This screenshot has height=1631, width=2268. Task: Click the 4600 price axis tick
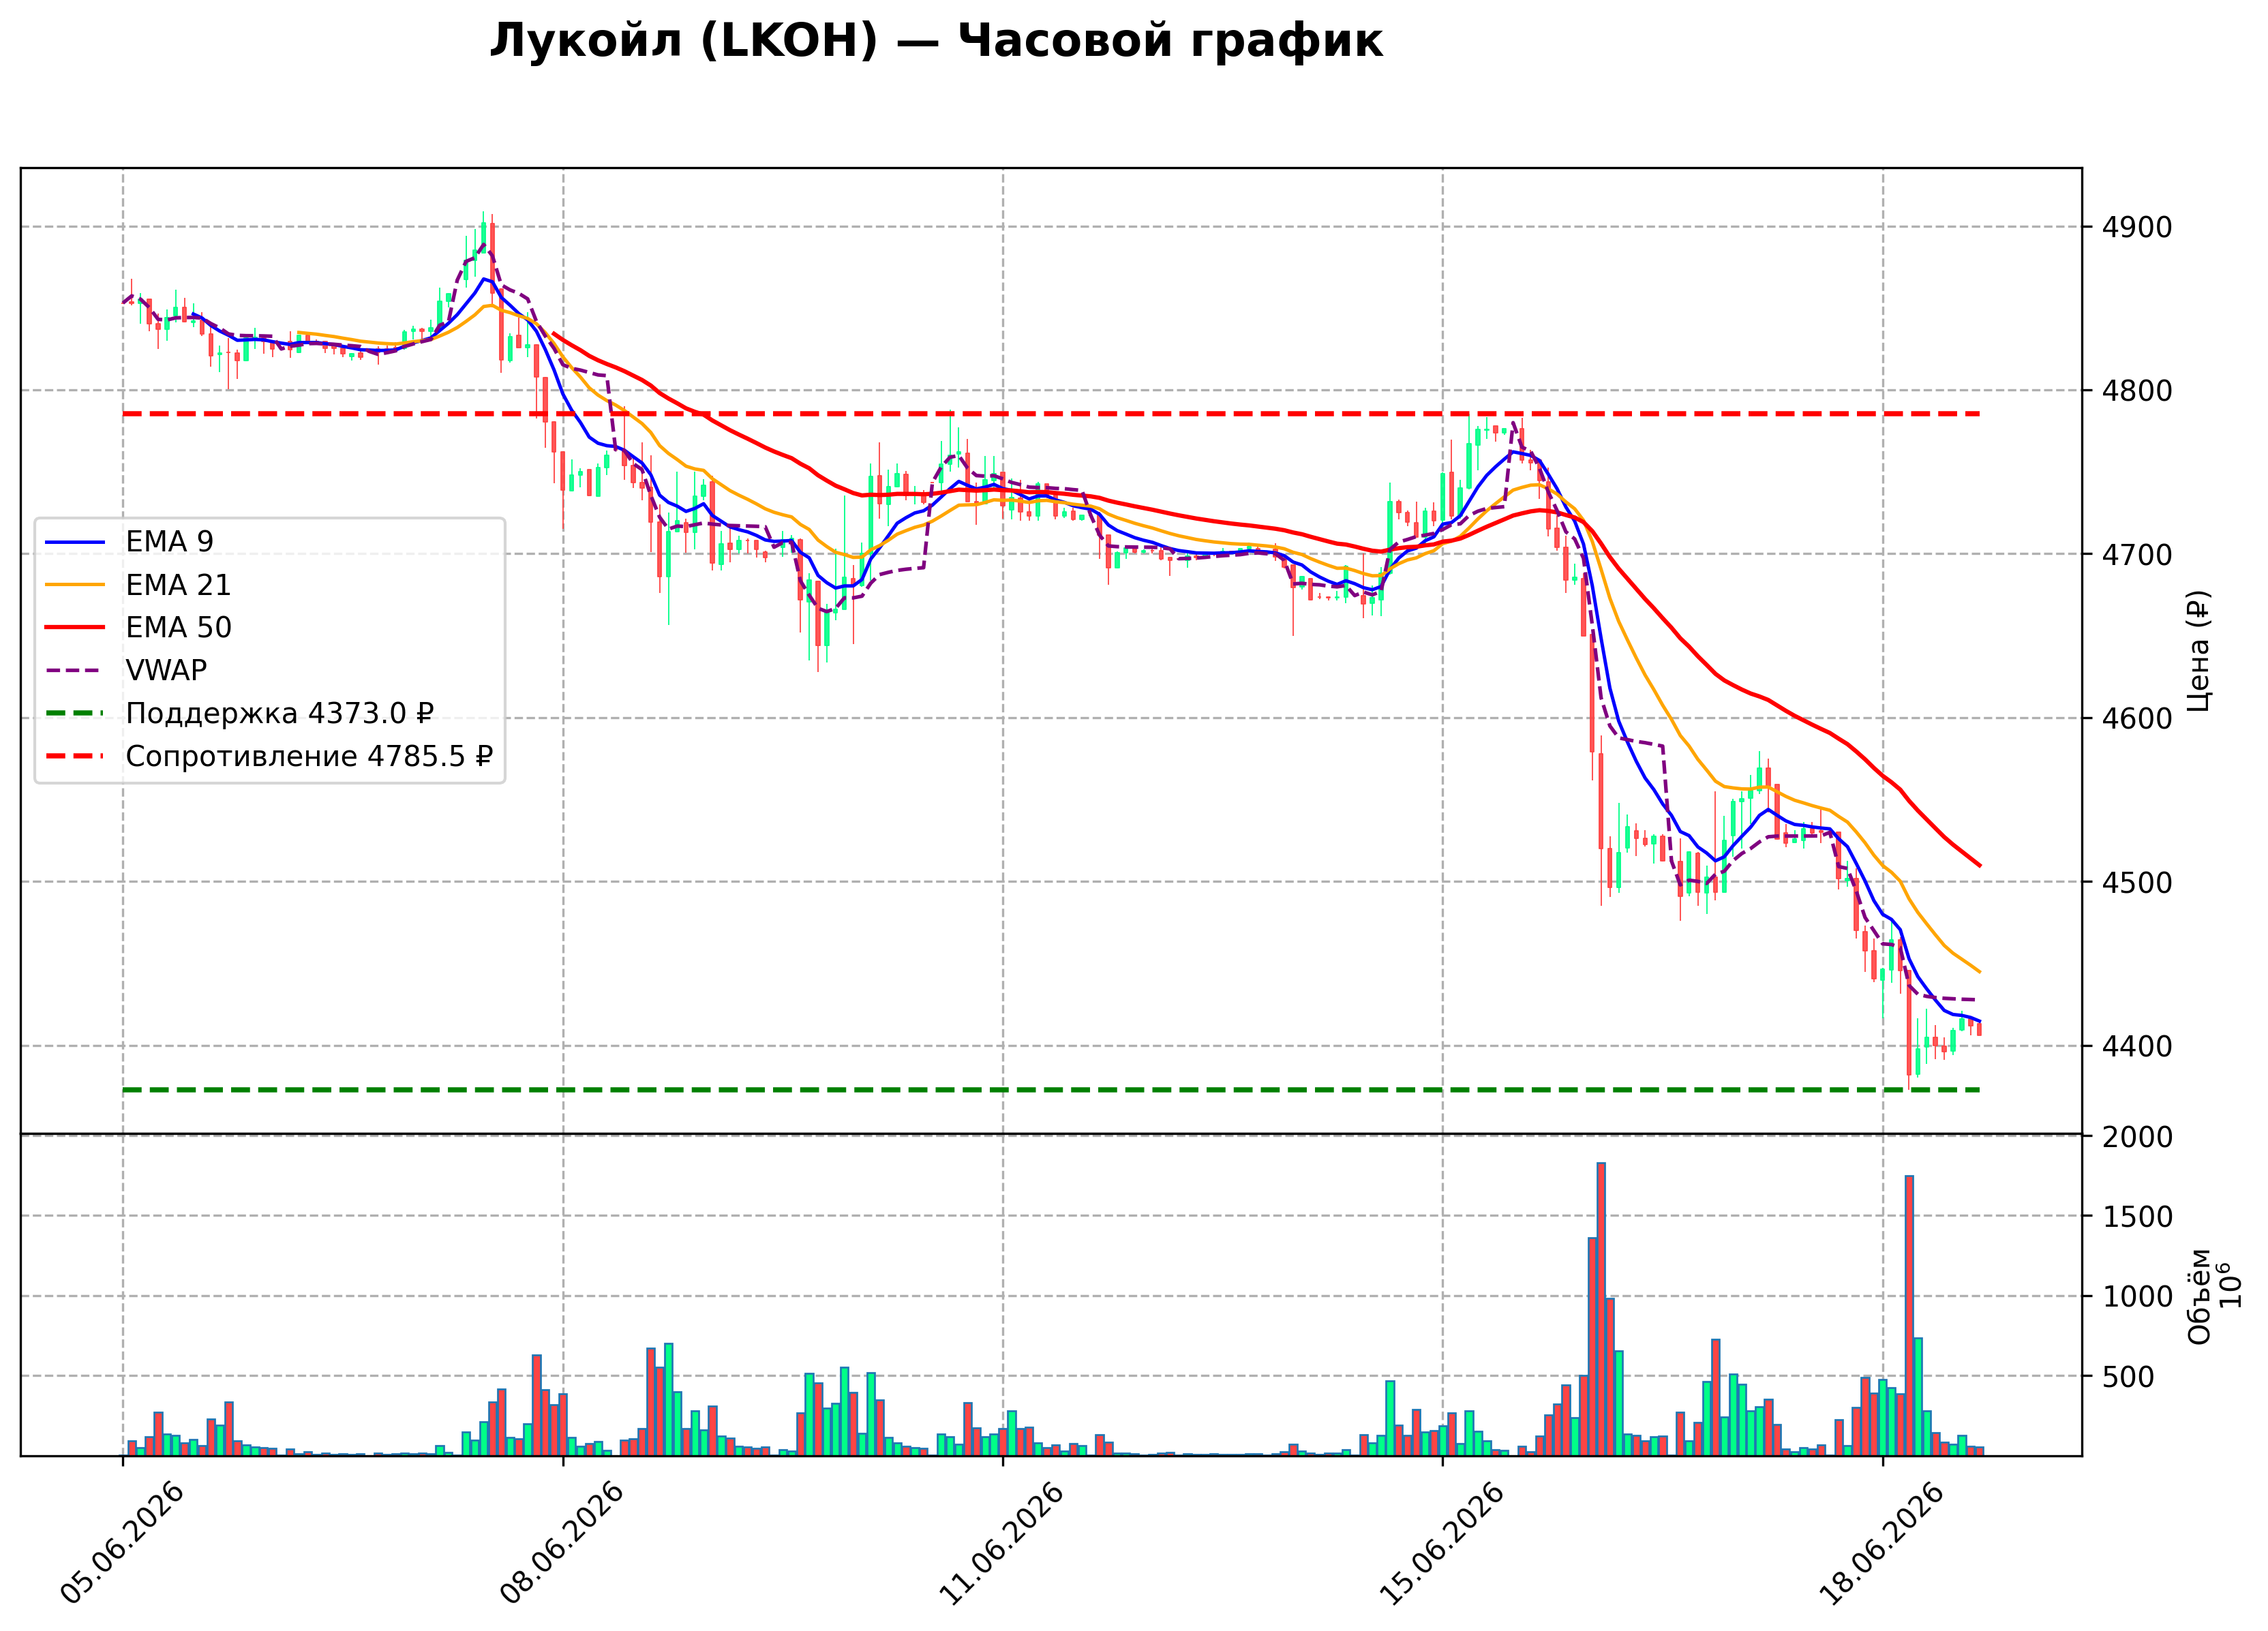[x=2137, y=719]
